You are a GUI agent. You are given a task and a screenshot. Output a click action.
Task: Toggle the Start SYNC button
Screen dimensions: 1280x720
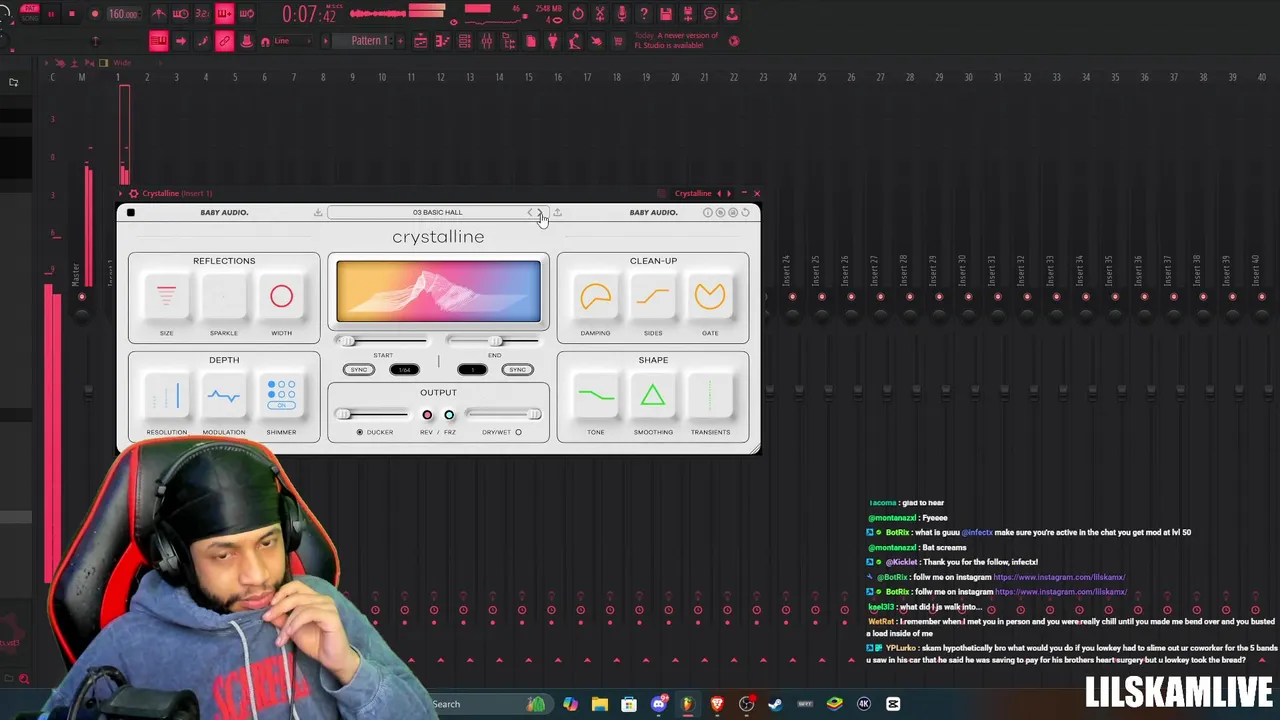[x=358, y=370]
